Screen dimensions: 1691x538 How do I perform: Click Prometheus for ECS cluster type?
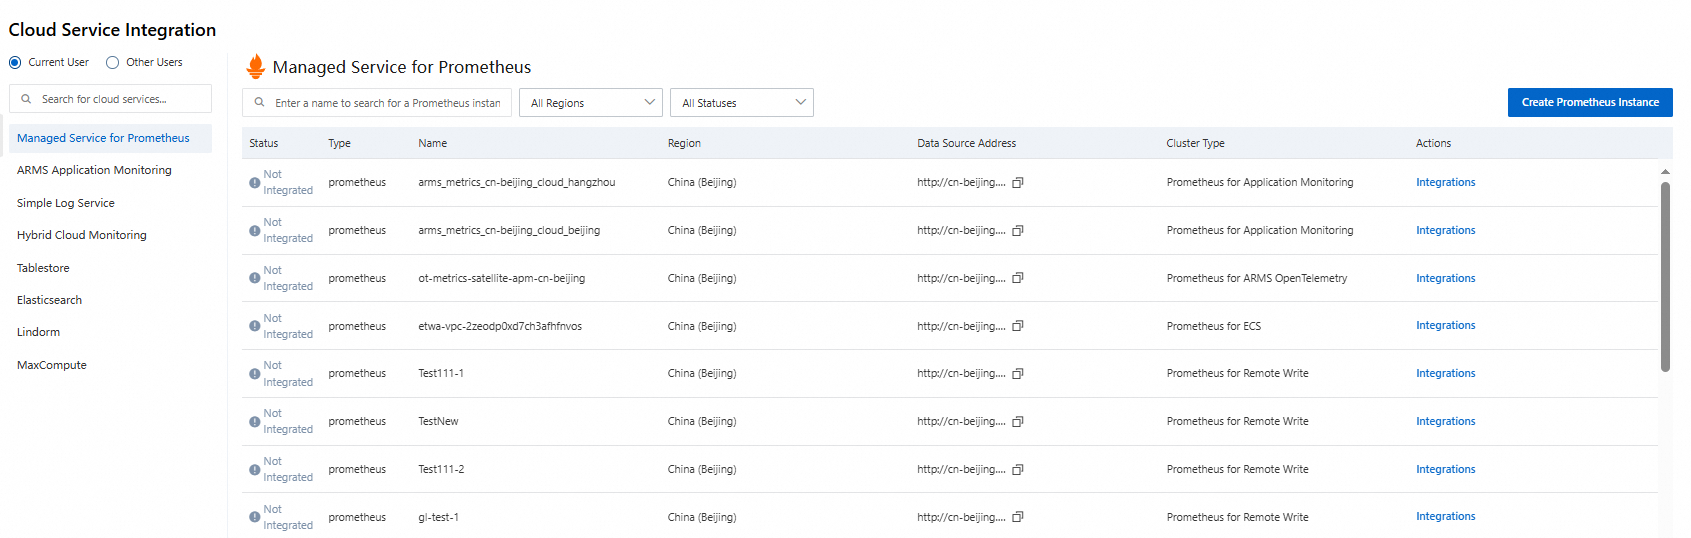coord(1214,326)
